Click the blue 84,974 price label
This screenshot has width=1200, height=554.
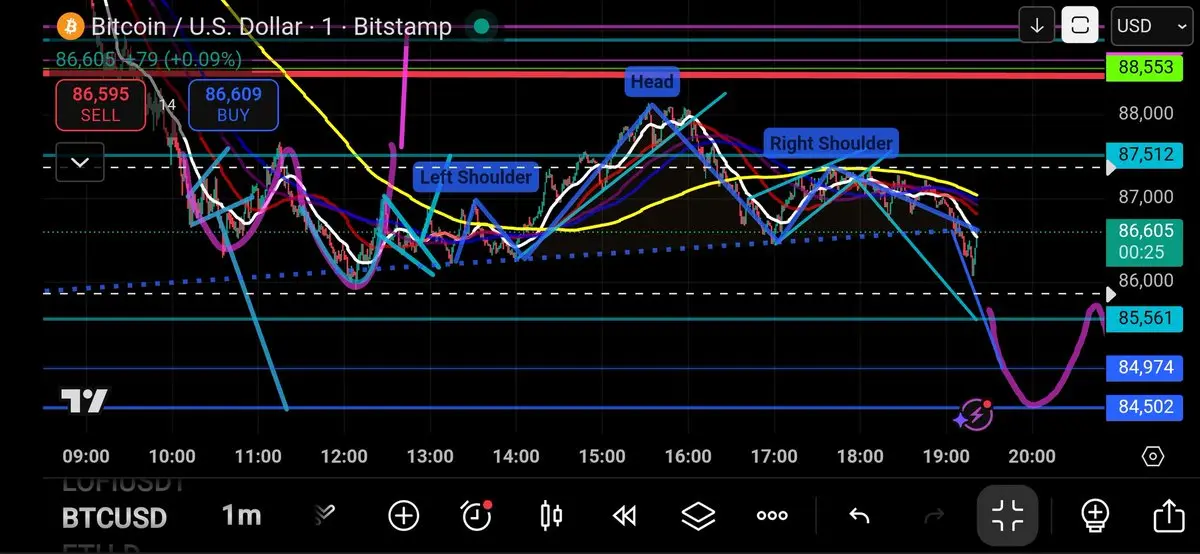tap(1146, 368)
